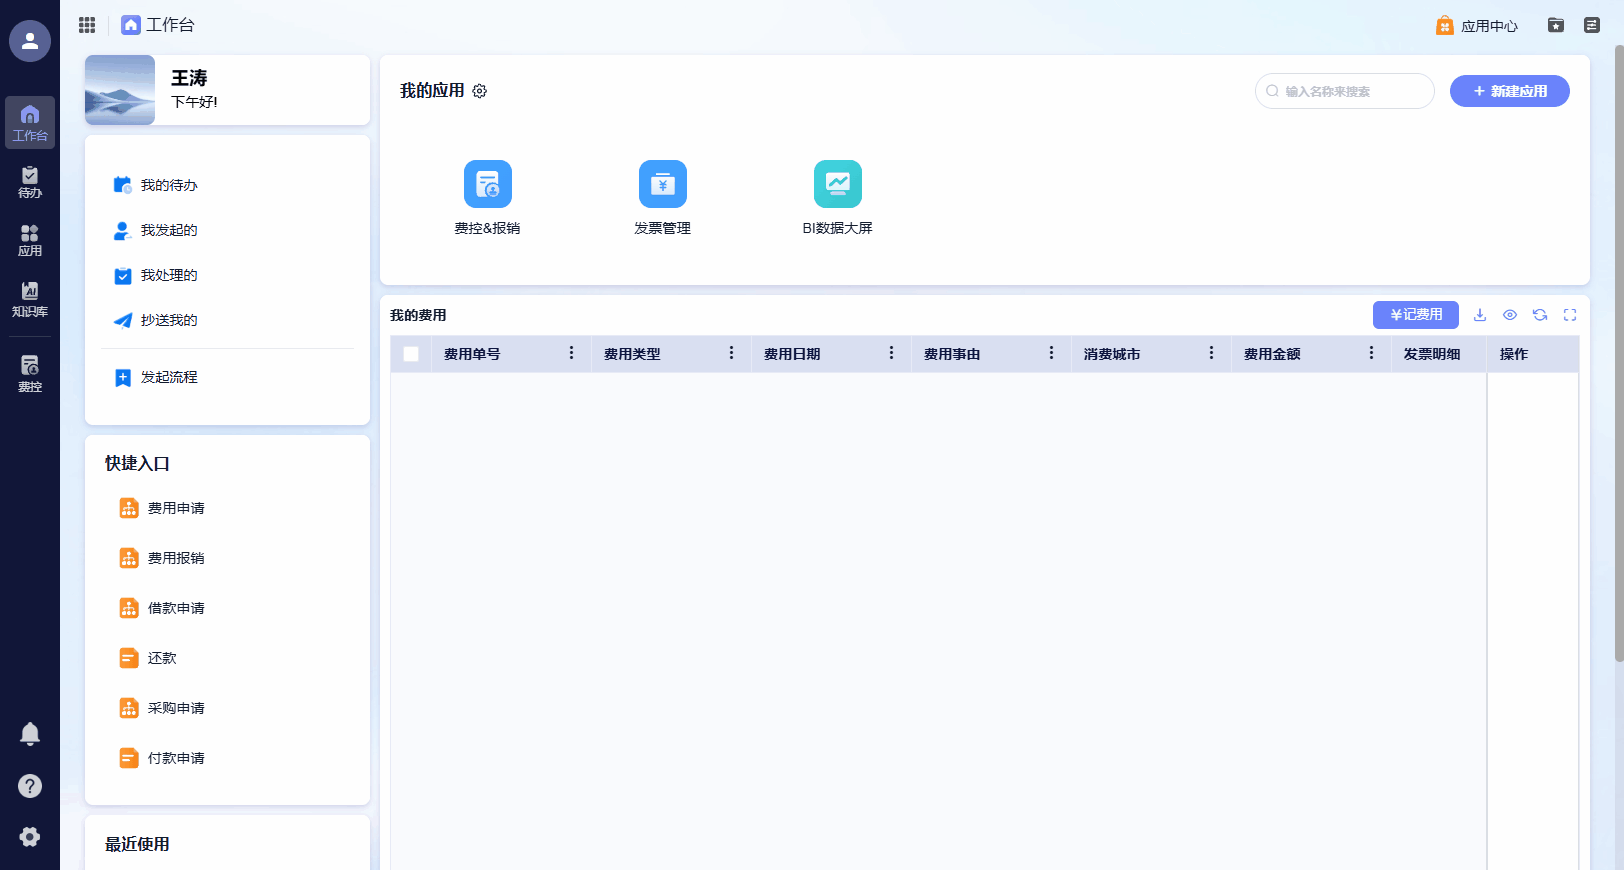Click the download icon in 我的费用
The image size is (1624, 870).
[1480, 315]
